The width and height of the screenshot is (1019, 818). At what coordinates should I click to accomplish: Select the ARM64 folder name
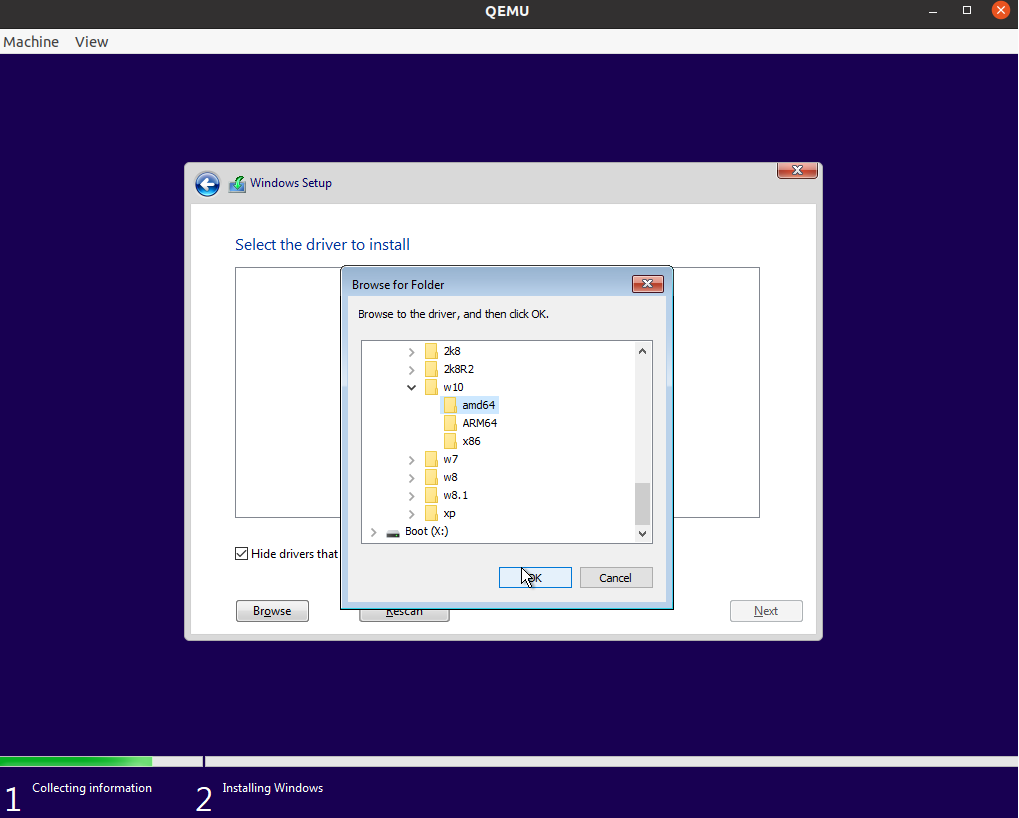480,424
